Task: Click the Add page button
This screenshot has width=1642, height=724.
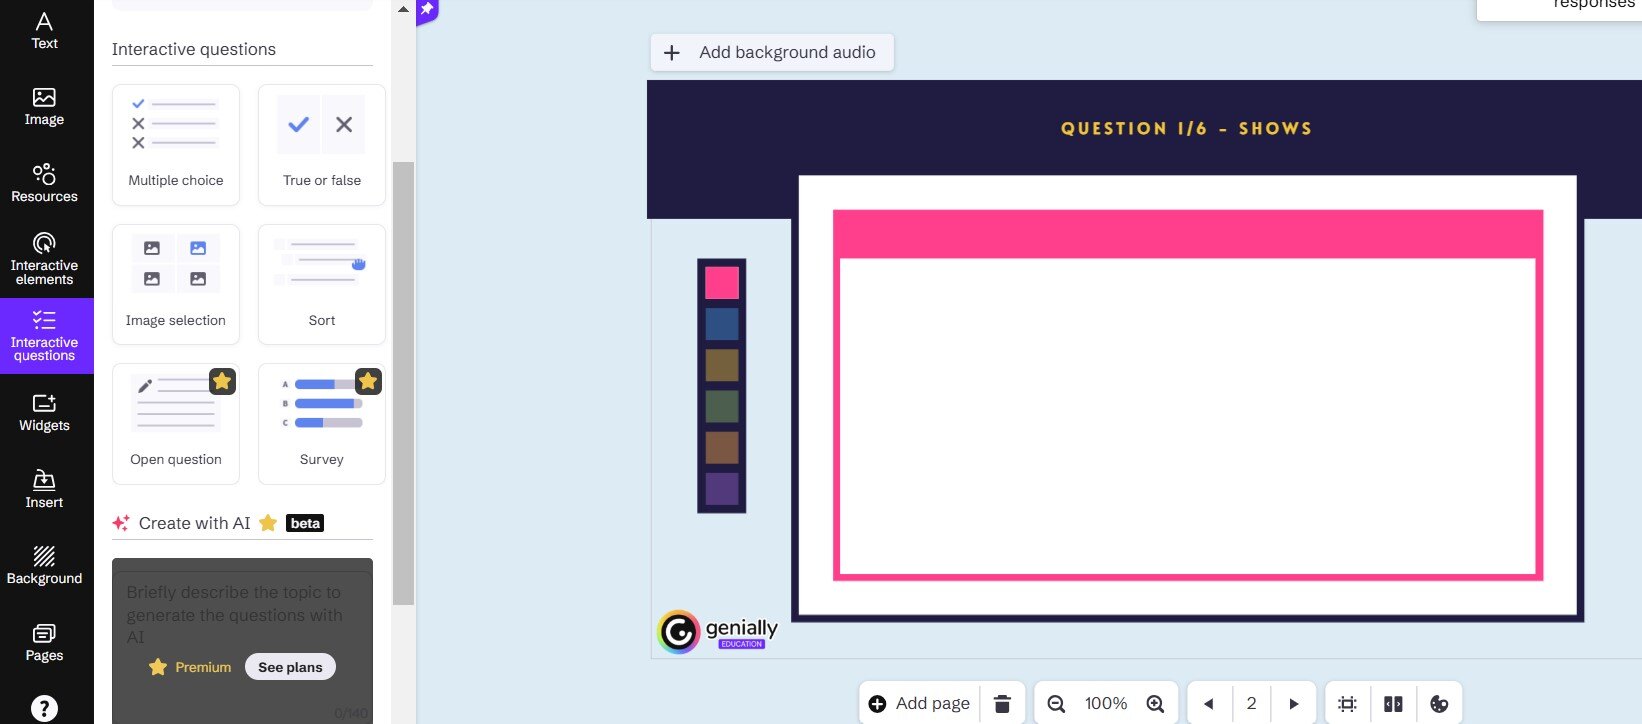Action: point(919,704)
